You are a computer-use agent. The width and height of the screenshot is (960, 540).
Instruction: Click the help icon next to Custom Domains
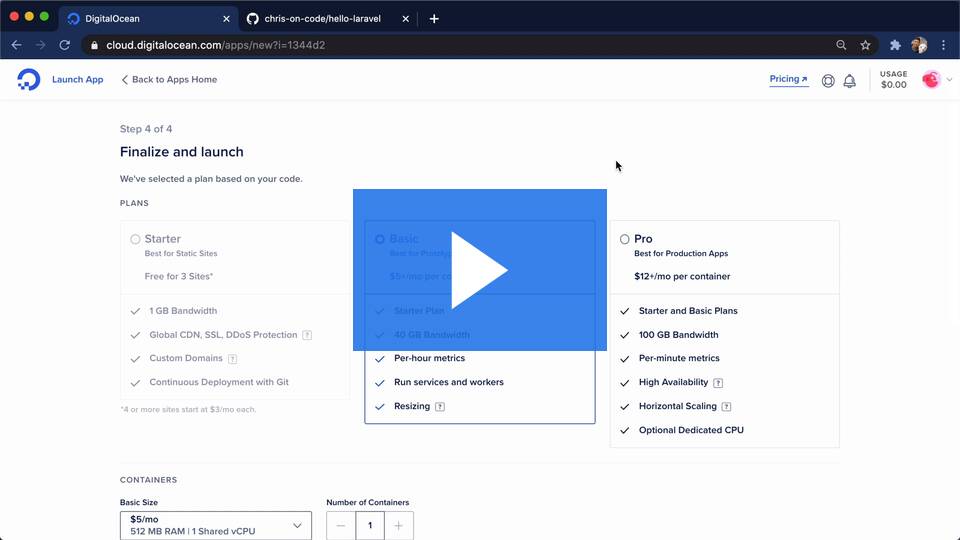[x=233, y=359]
